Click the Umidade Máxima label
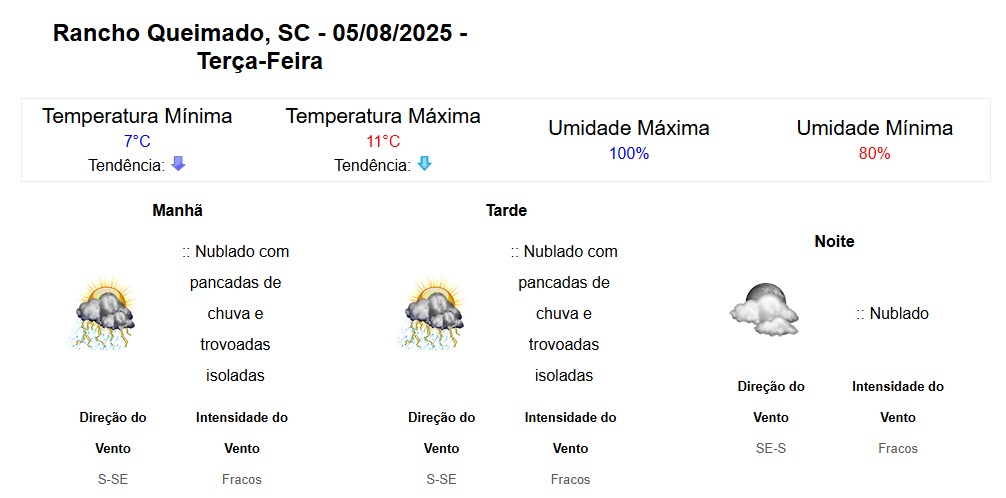 pos(629,128)
